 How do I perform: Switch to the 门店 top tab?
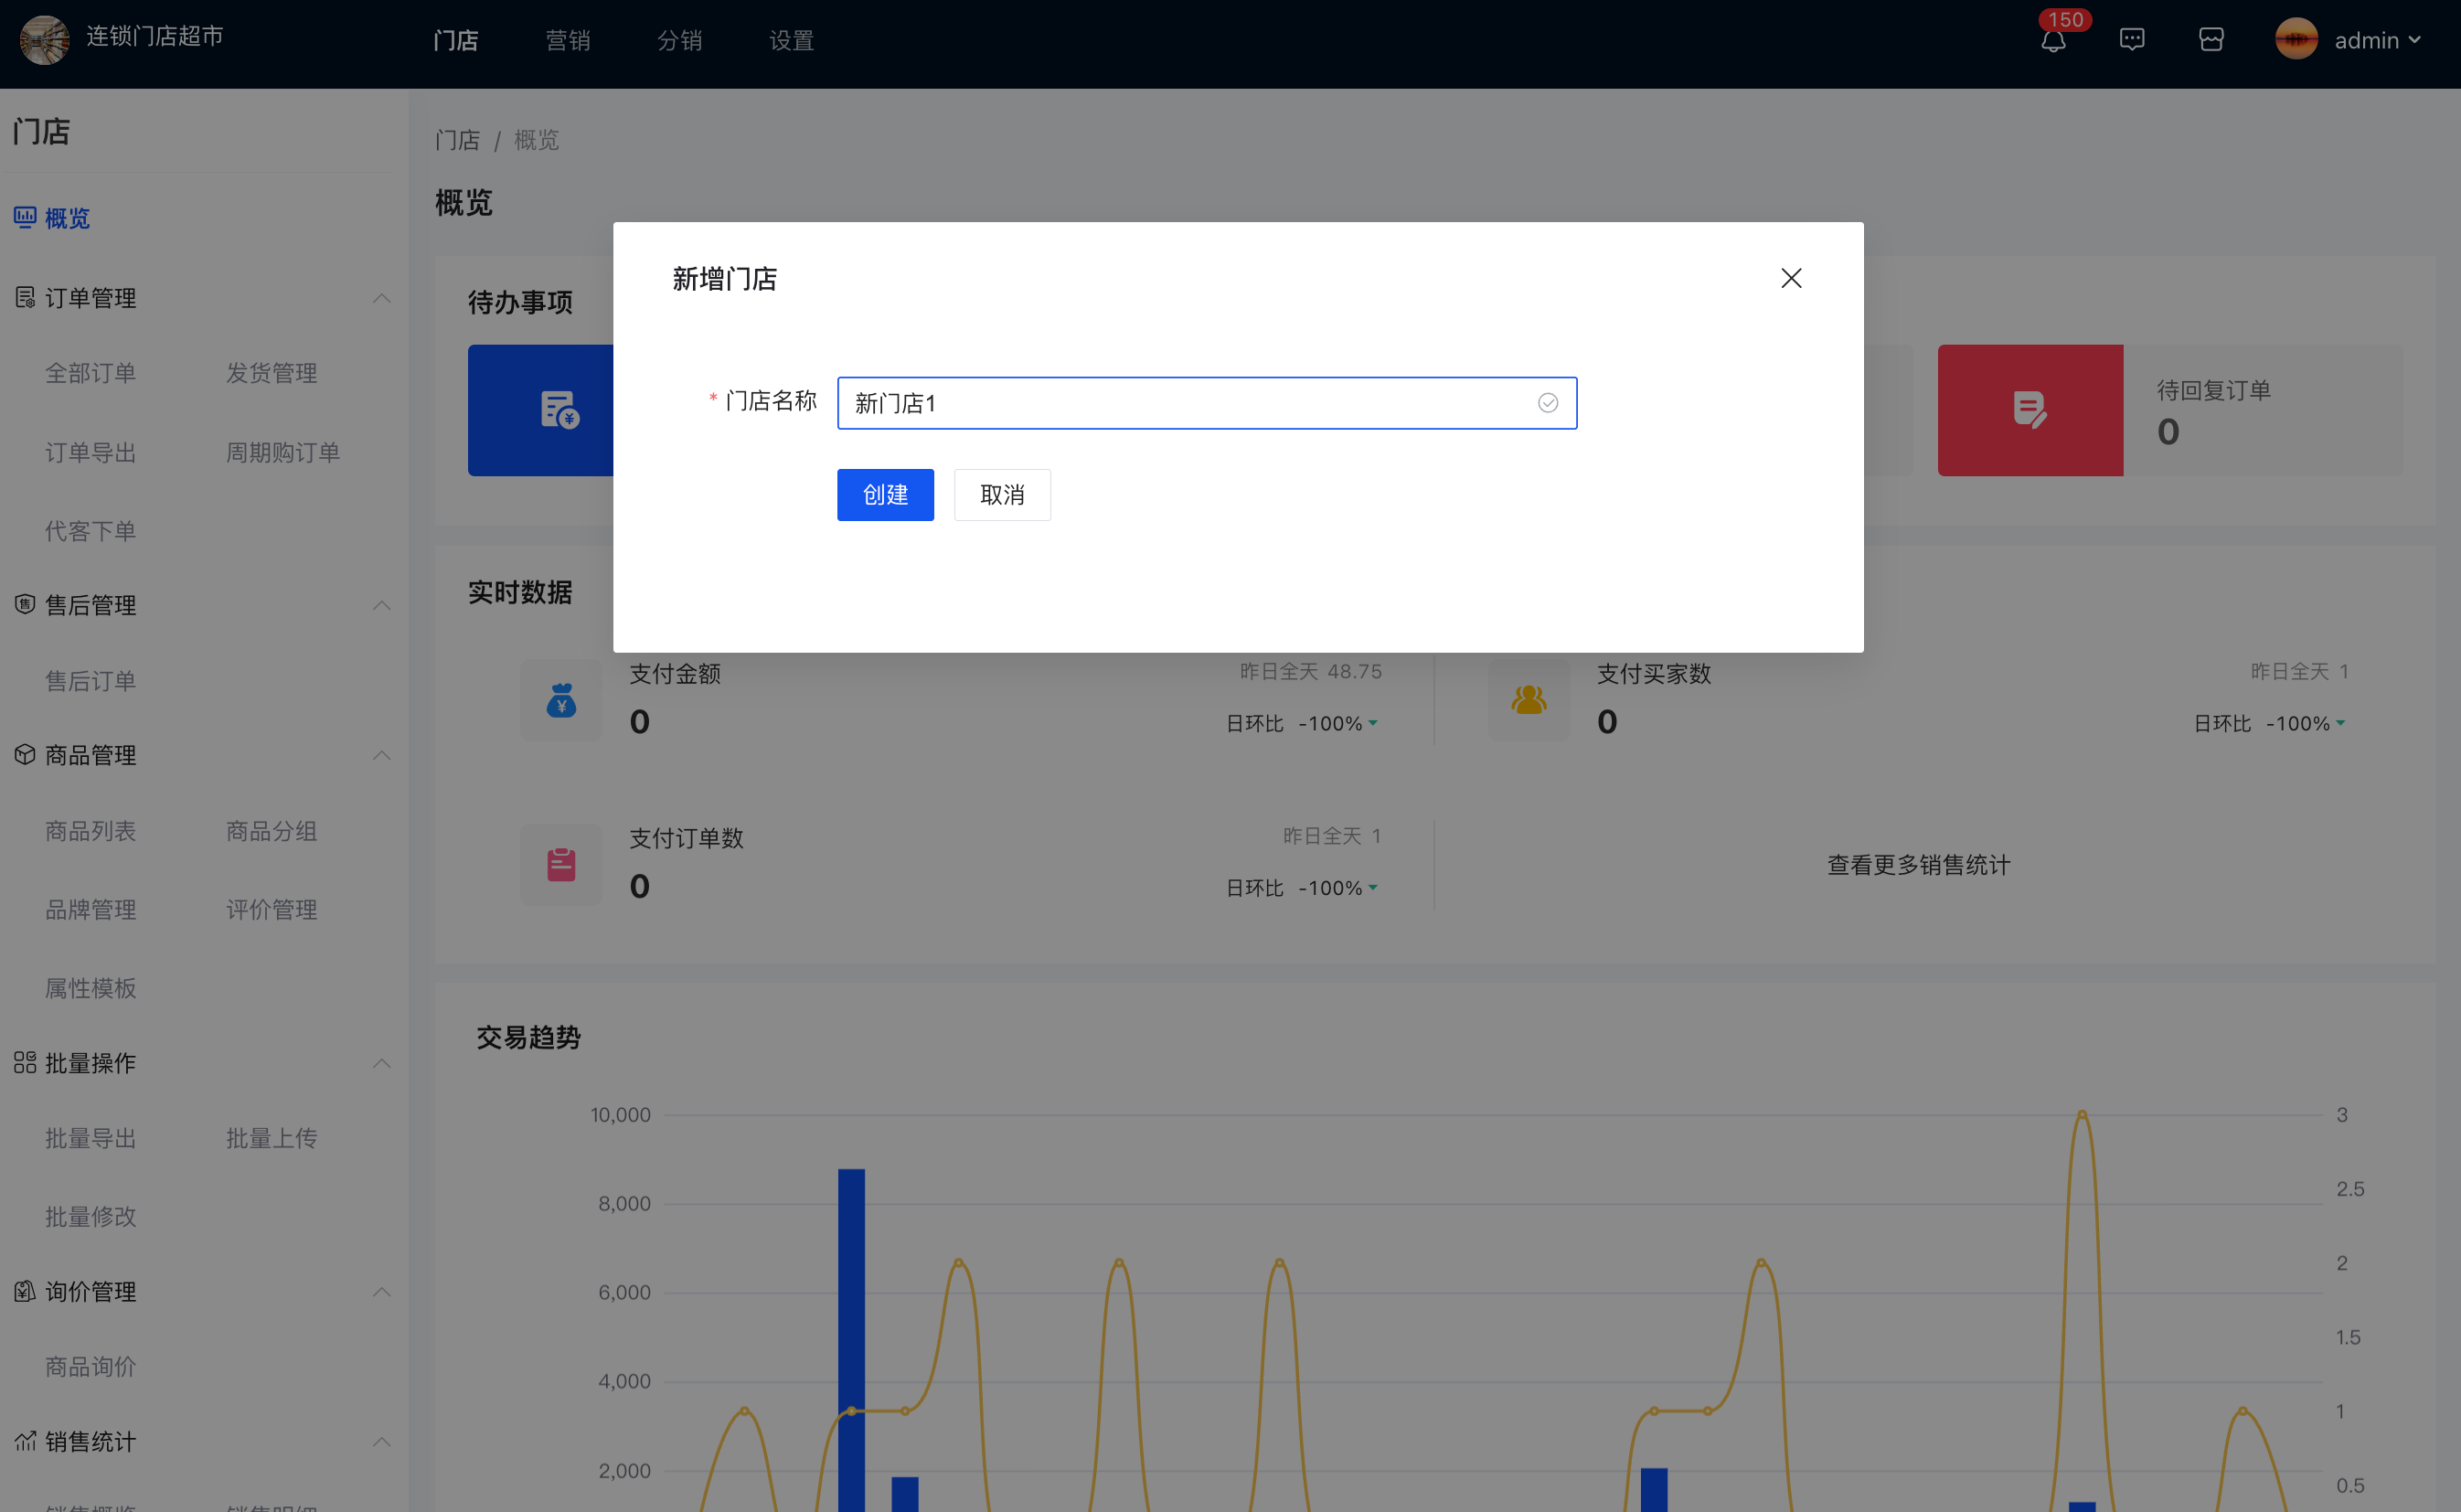click(456, 41)
